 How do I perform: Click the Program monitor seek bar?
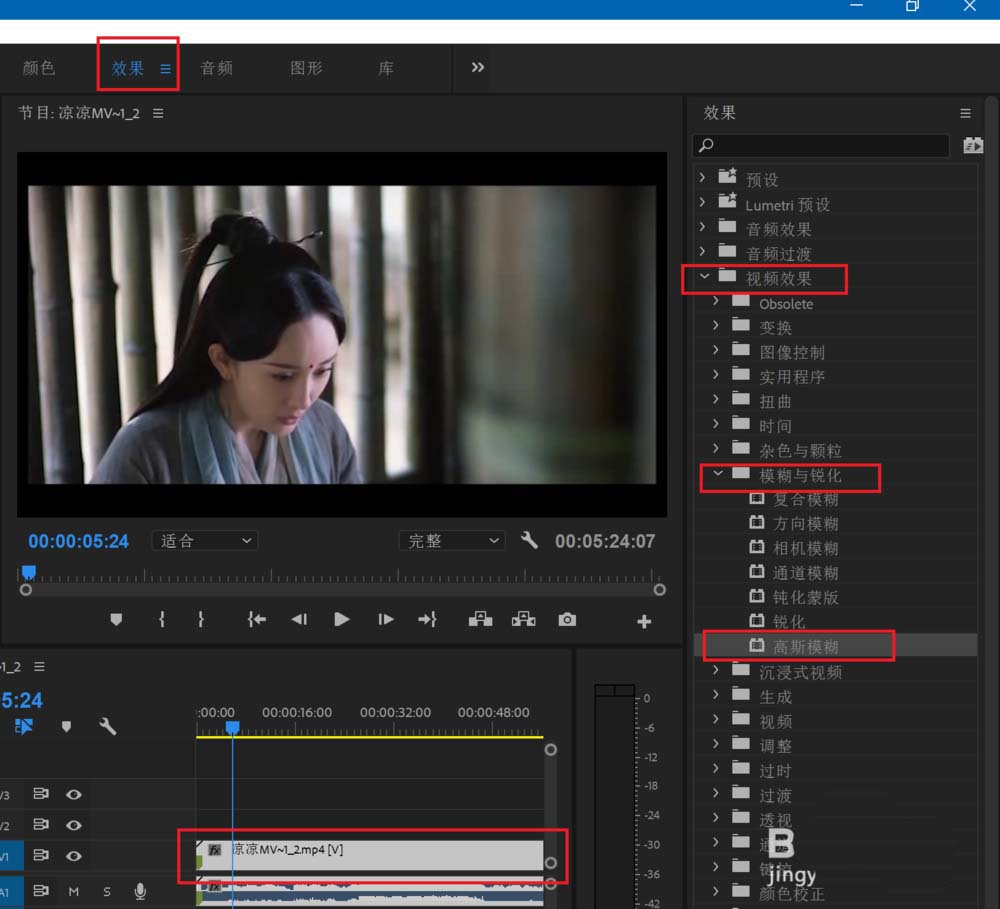tap(340, 572)
